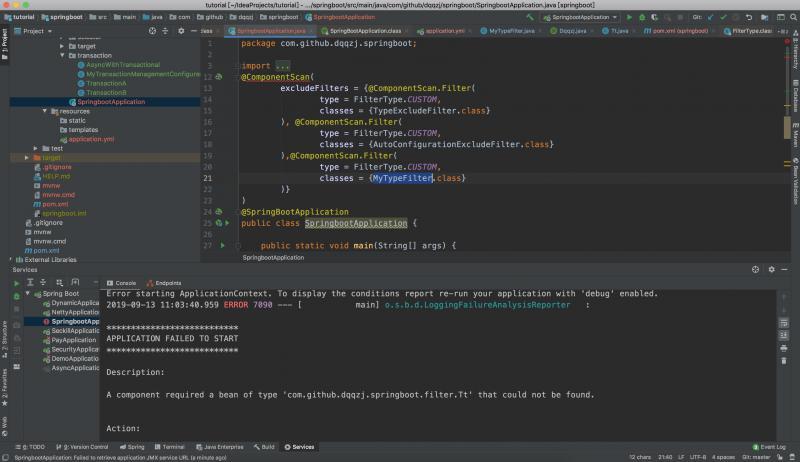The image size is (800, 462).
Task: Collapse the Spring Boot services node
Action: pos(28,293)
